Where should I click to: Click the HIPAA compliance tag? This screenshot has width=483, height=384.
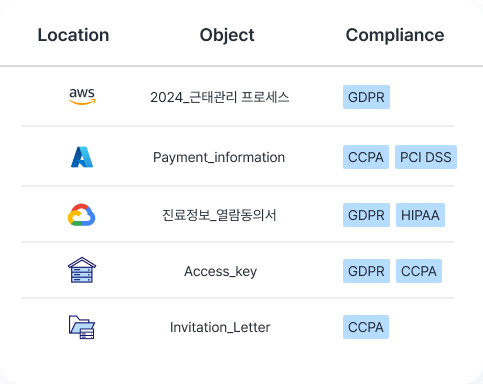[420, 215]
